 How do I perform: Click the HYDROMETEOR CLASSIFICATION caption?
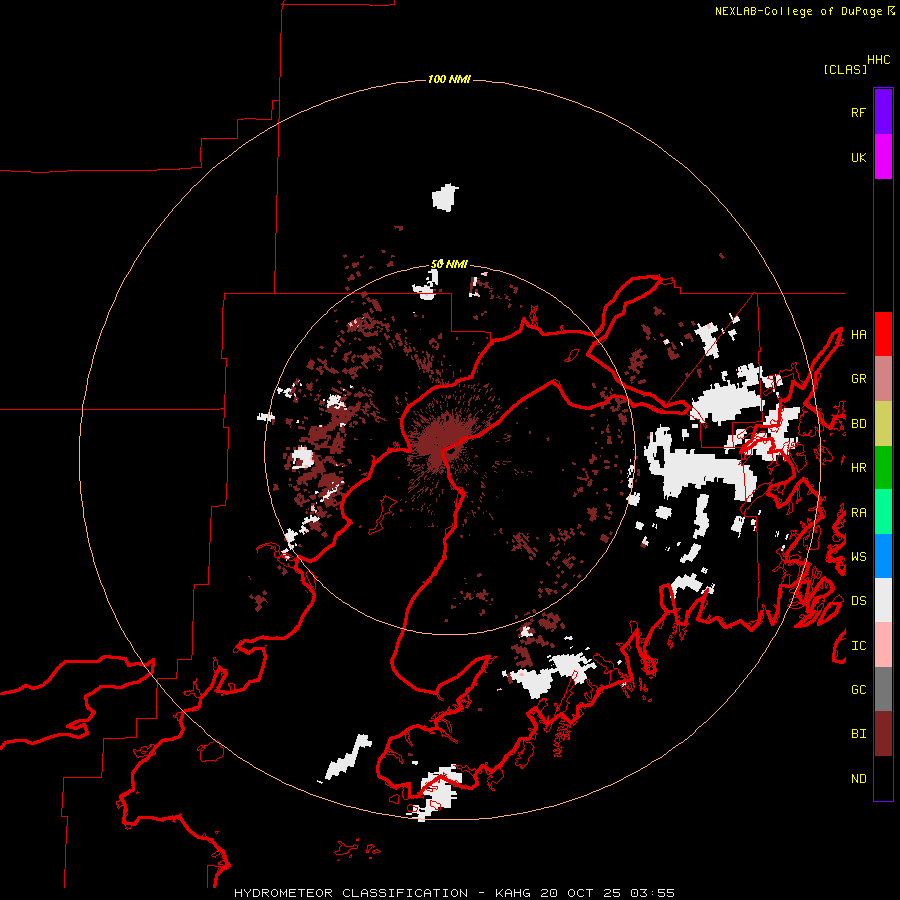[351, 893]
